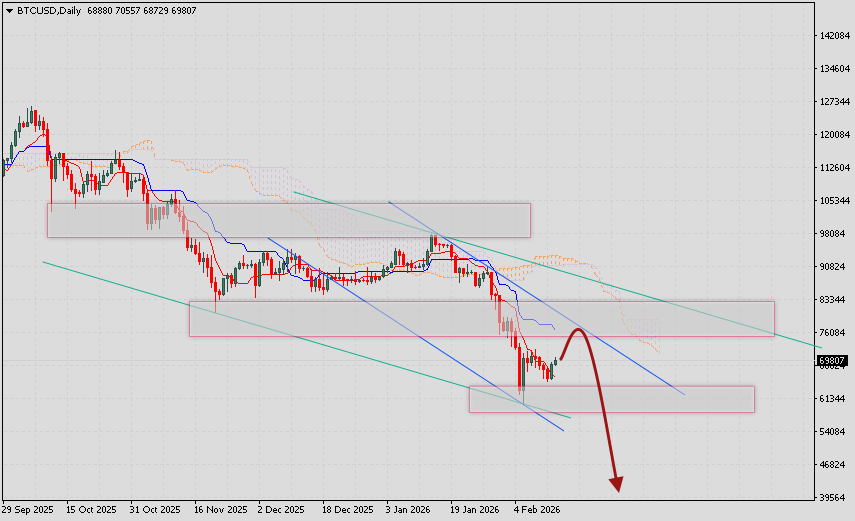
Task: Click the 120084 price scale label
Action: pos(833,135)
